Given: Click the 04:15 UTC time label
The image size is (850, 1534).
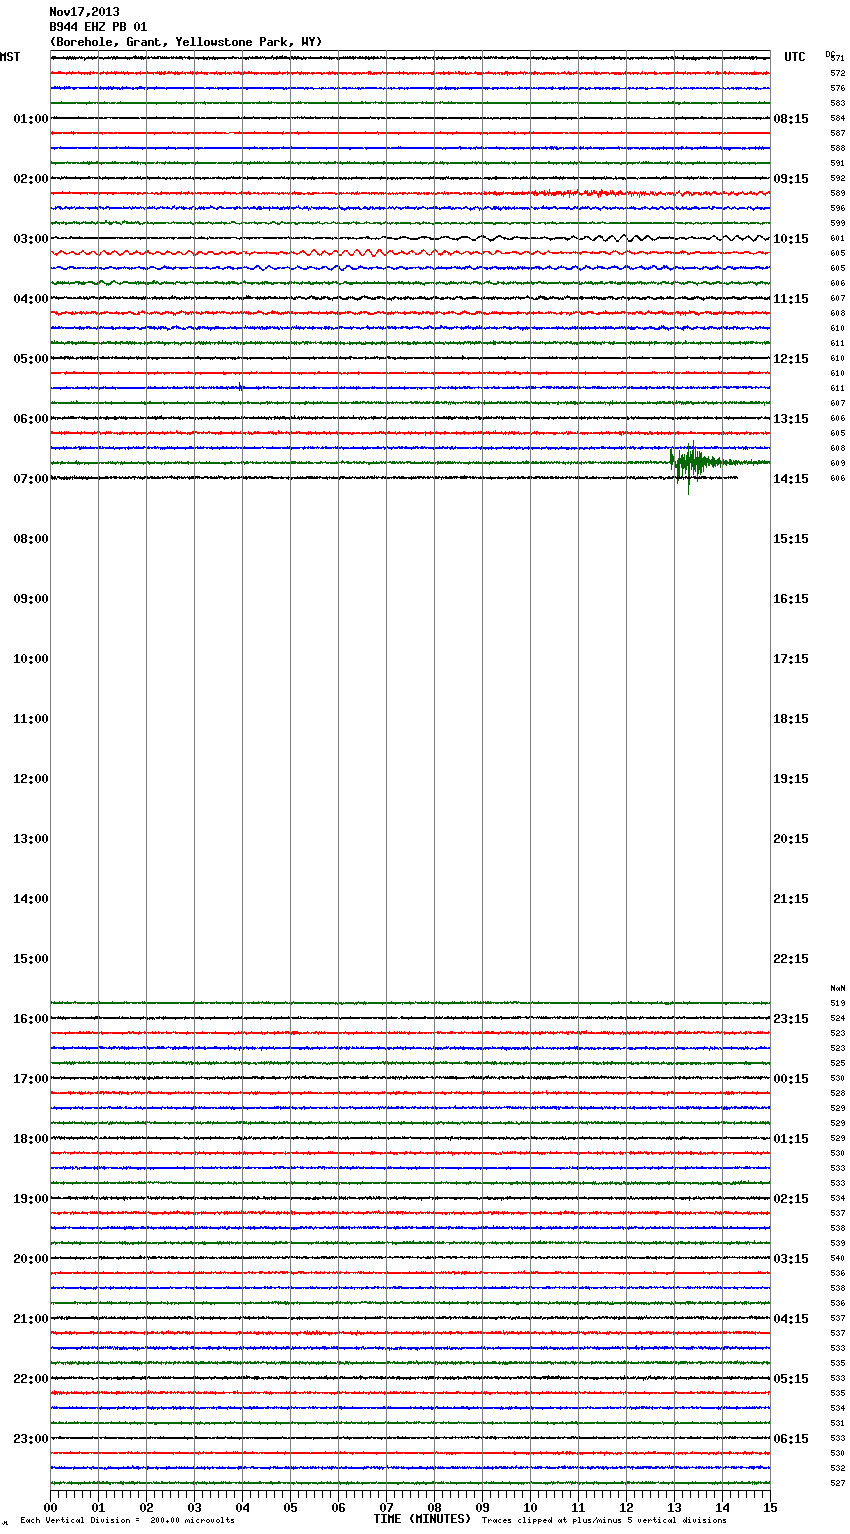Looking at the screenshot, I should [x=791, y=1319].
